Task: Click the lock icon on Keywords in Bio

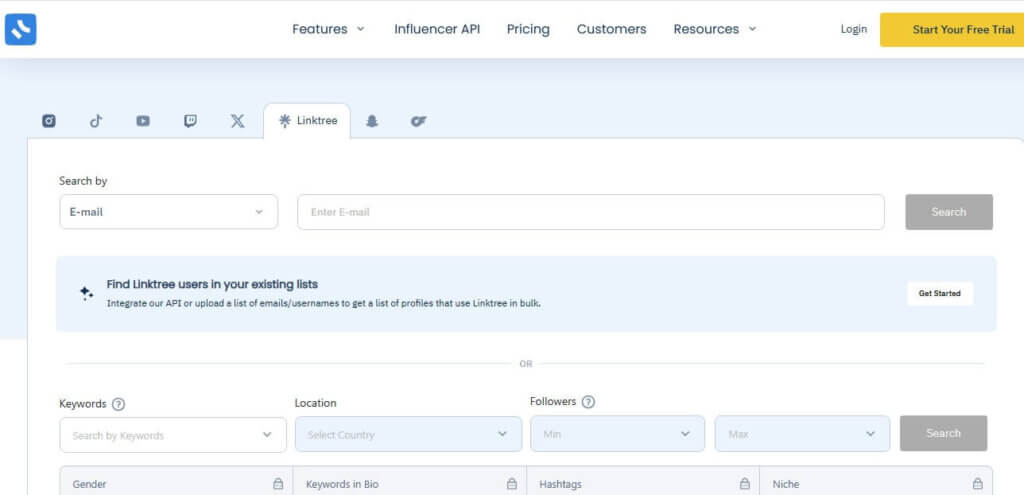Action: click(x=512, y=484)
